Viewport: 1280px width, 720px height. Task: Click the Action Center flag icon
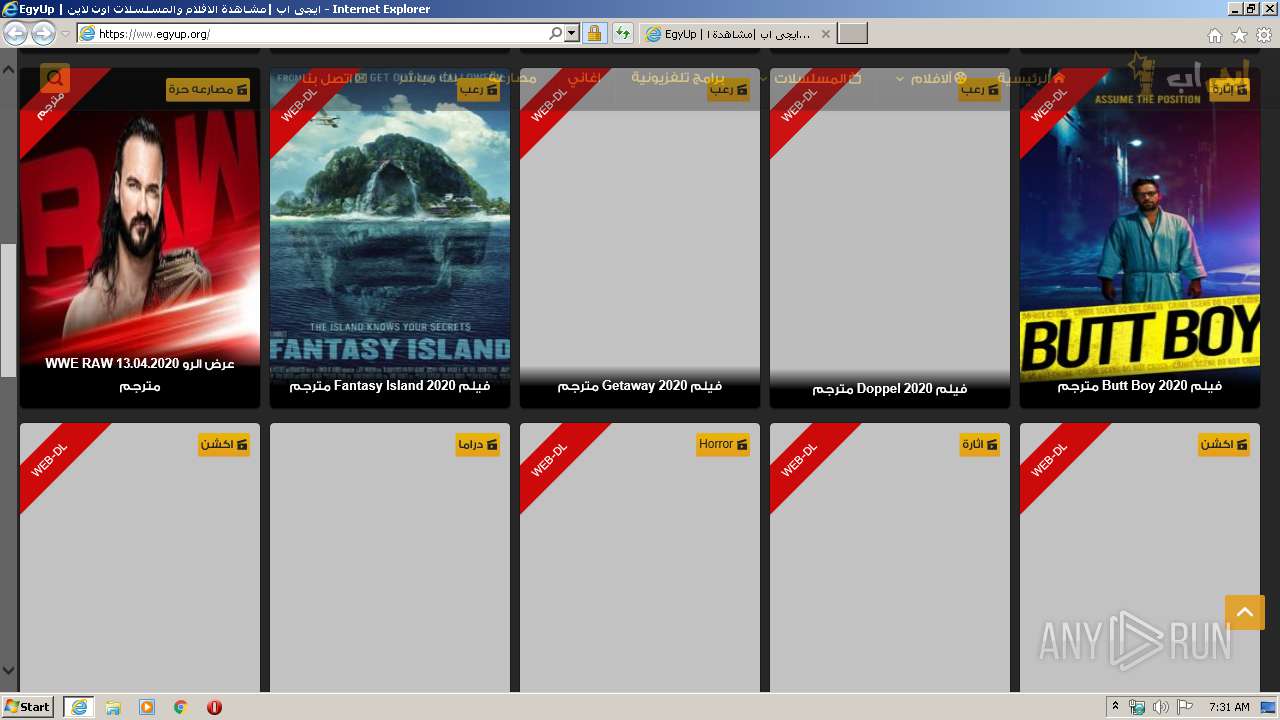1185,707
